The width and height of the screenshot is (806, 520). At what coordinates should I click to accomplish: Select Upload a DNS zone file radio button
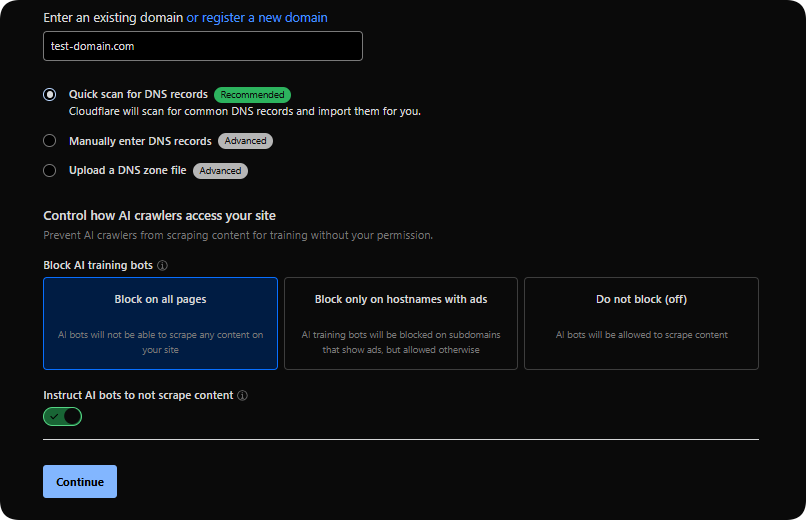(x=50, y=171)
